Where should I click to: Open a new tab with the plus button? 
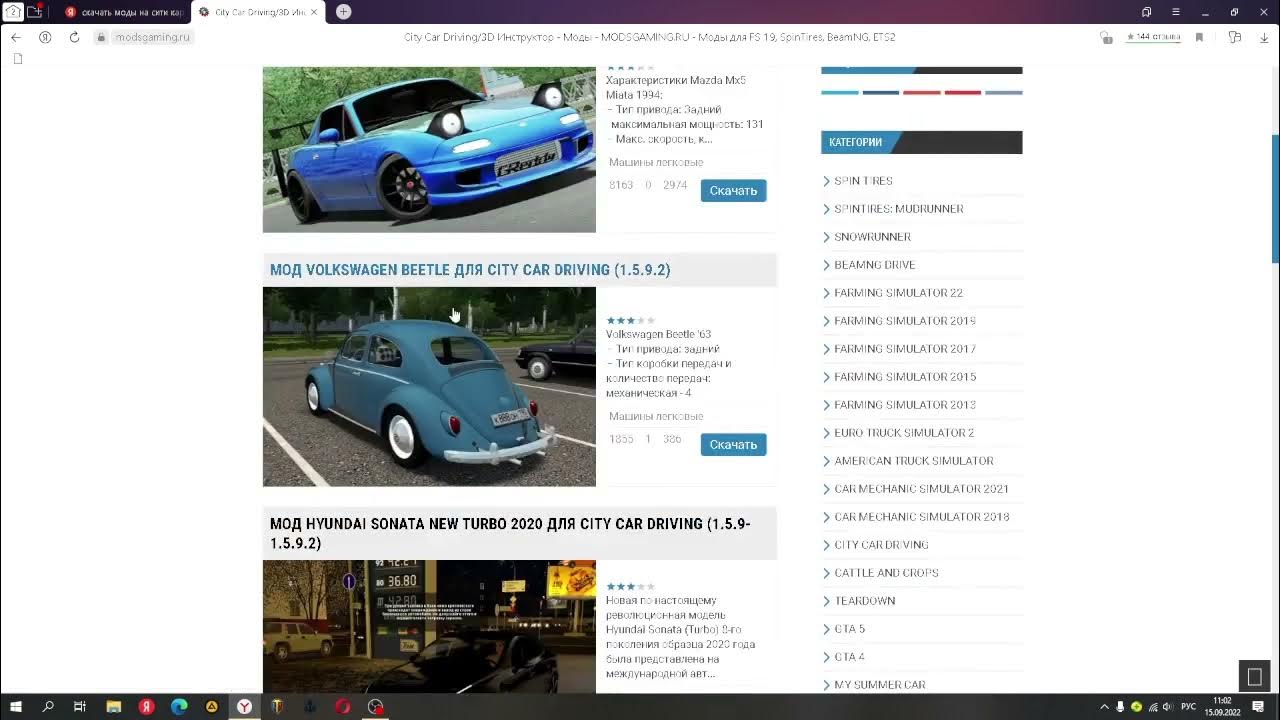coord(343,12)
